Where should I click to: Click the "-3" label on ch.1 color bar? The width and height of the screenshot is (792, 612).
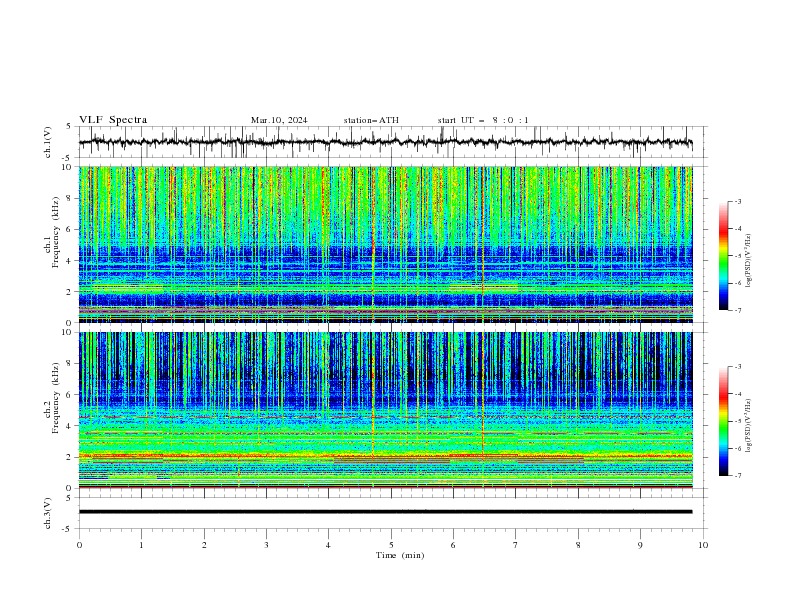click(x=738, y=201)
